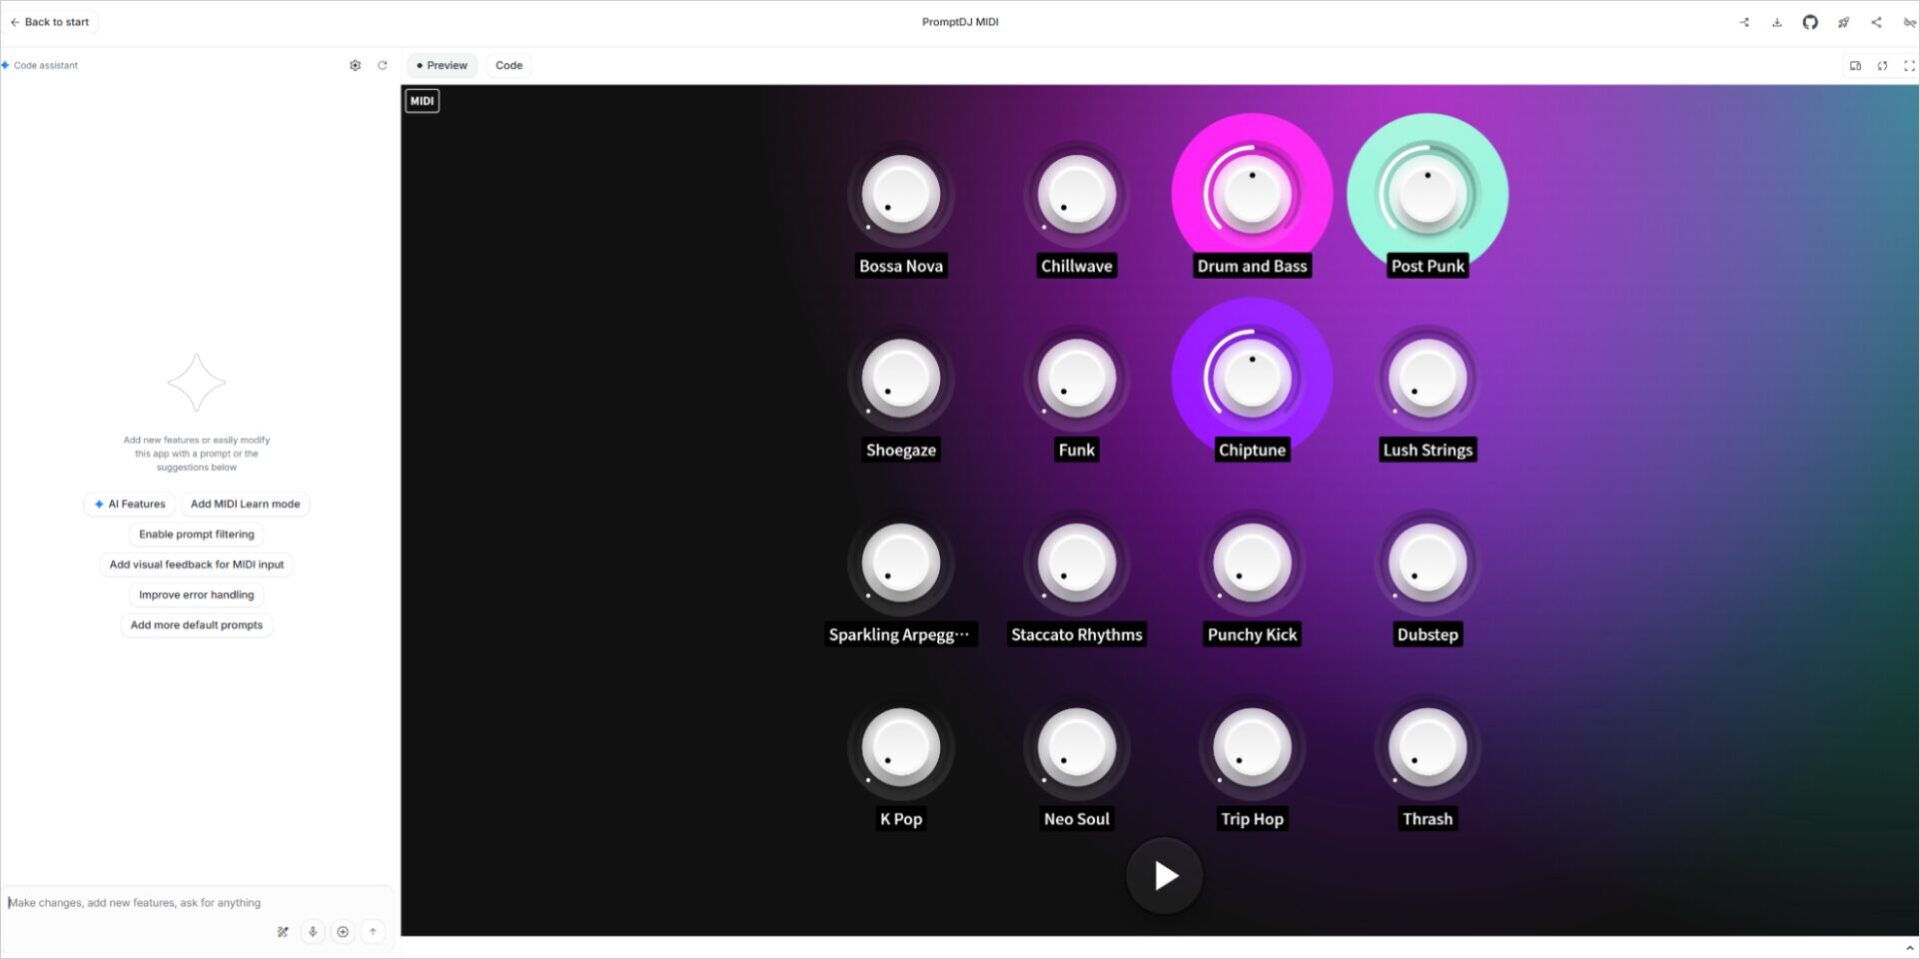Image resolution: width=1920 pixels, height=959 pixels.
Task: Toggle fullscreen preview mode
Action: point(1909,65)
